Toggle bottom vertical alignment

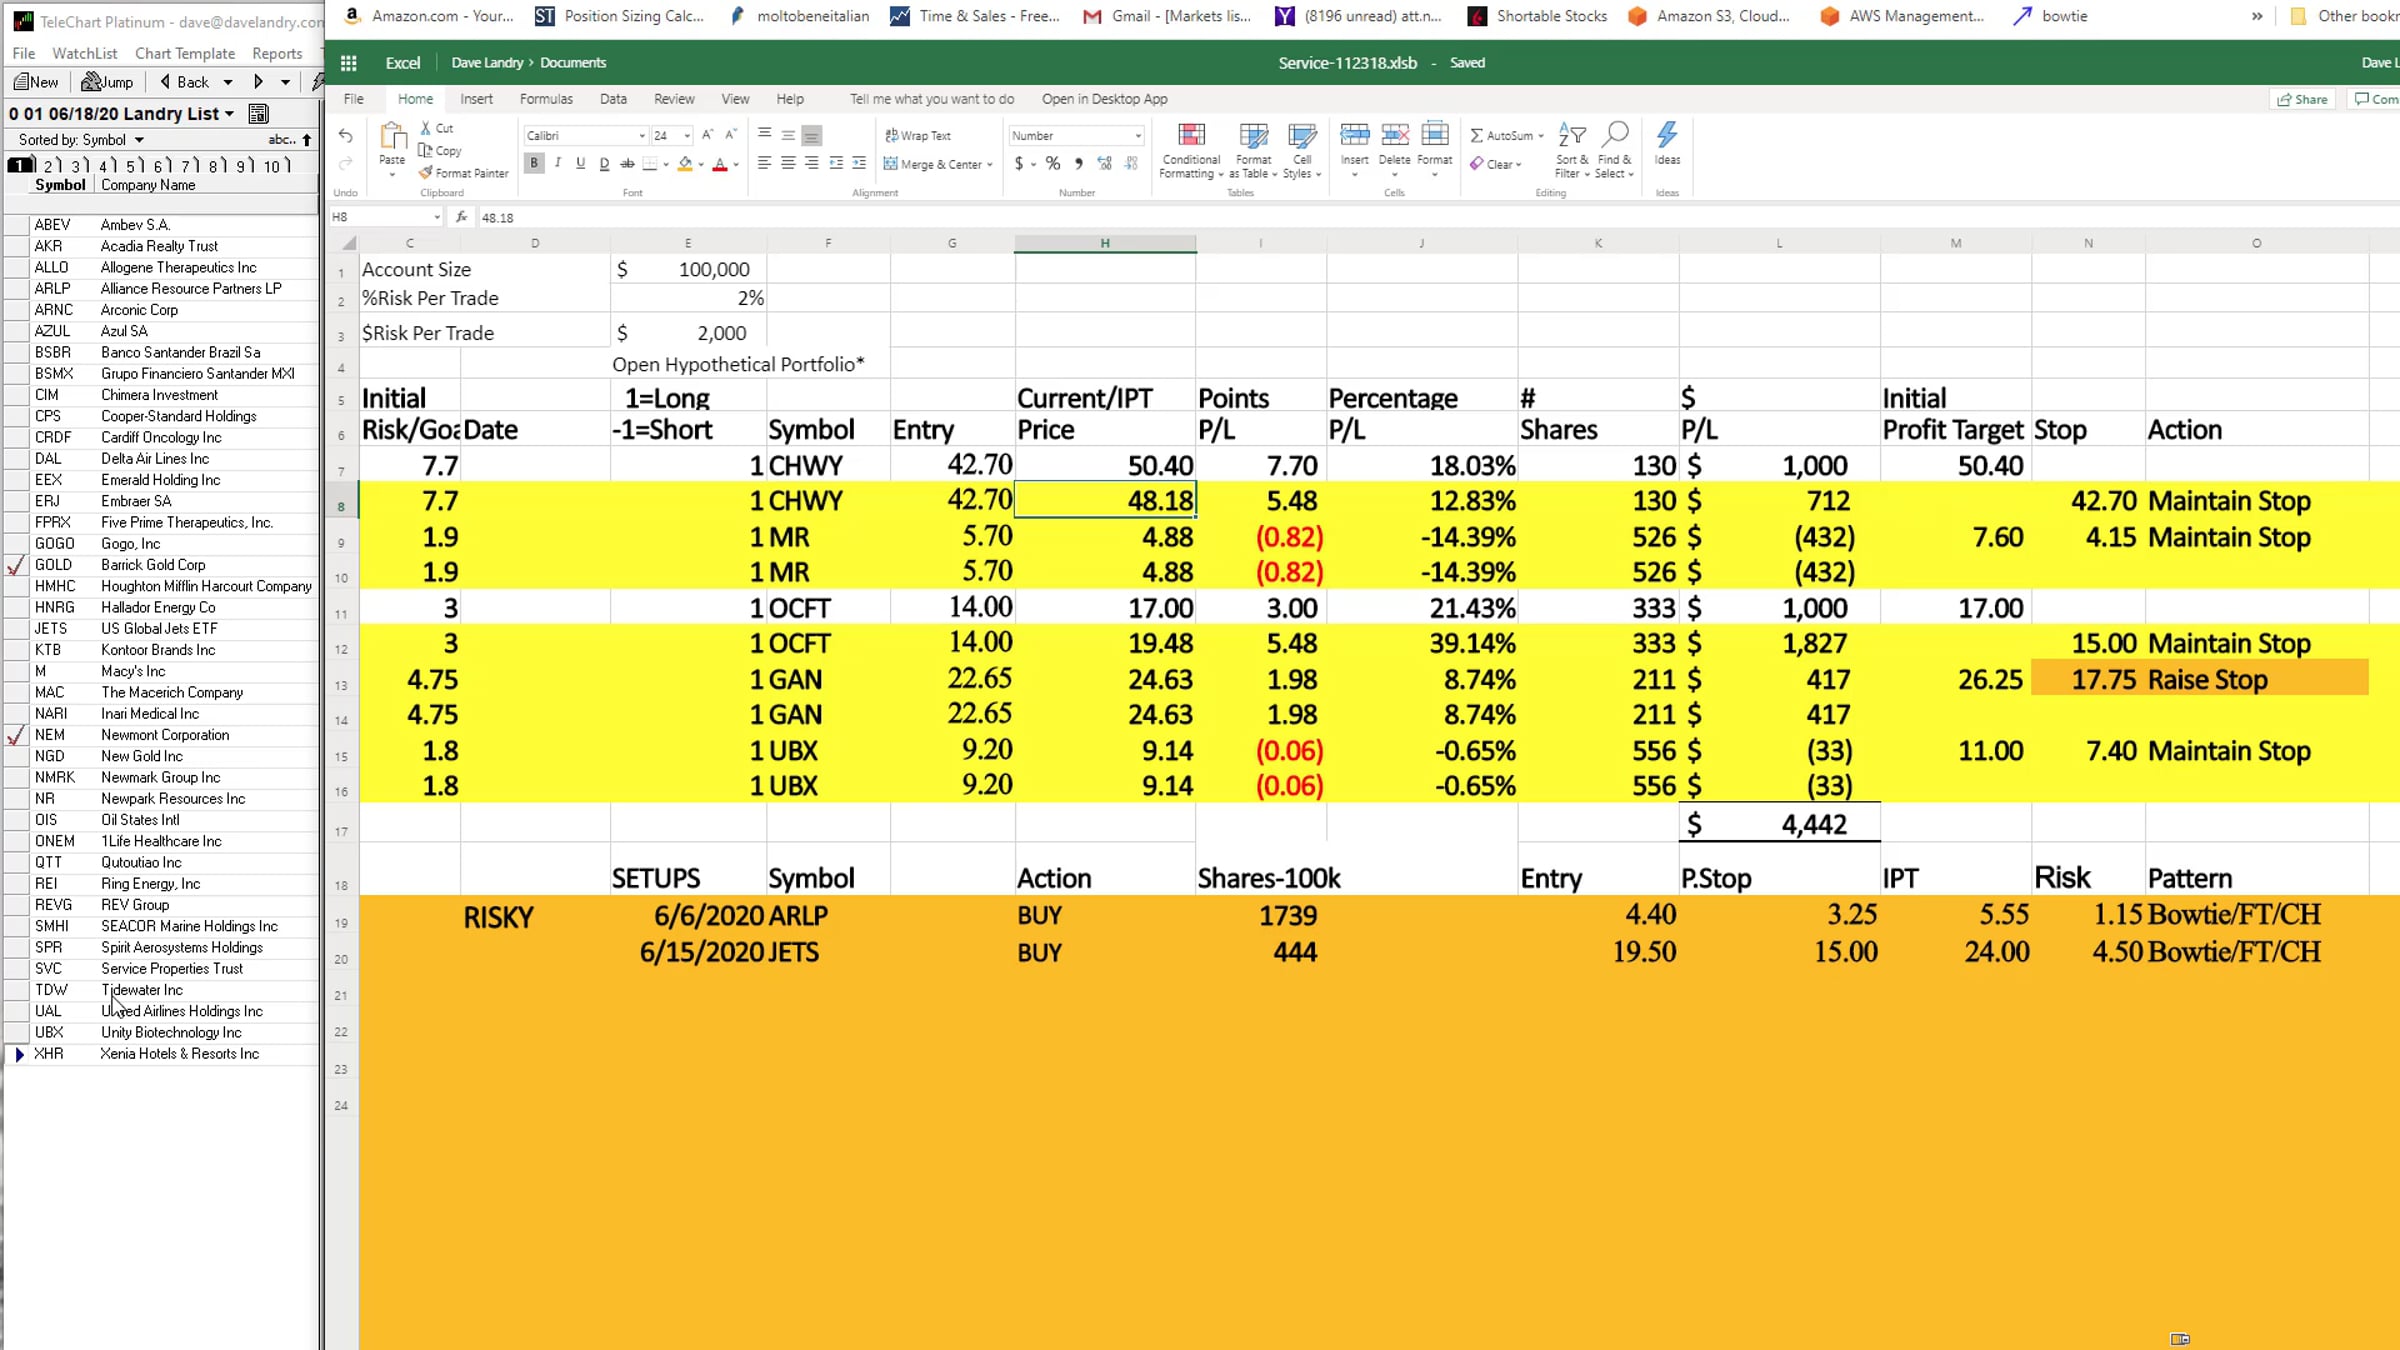(x=812, y=135)
